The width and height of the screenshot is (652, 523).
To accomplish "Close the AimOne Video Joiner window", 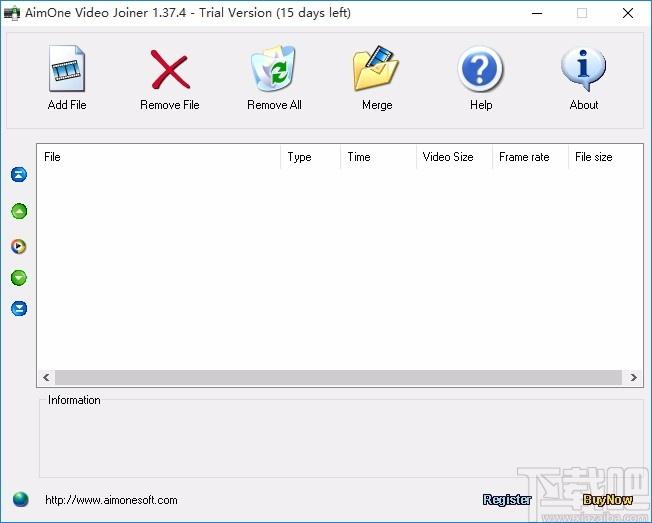I will point(628,13).
